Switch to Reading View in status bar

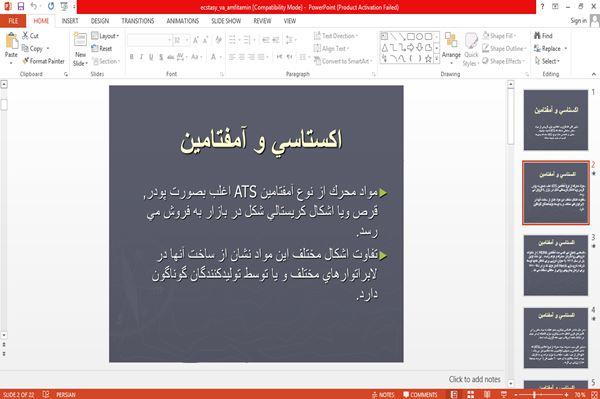pos(487,394)
